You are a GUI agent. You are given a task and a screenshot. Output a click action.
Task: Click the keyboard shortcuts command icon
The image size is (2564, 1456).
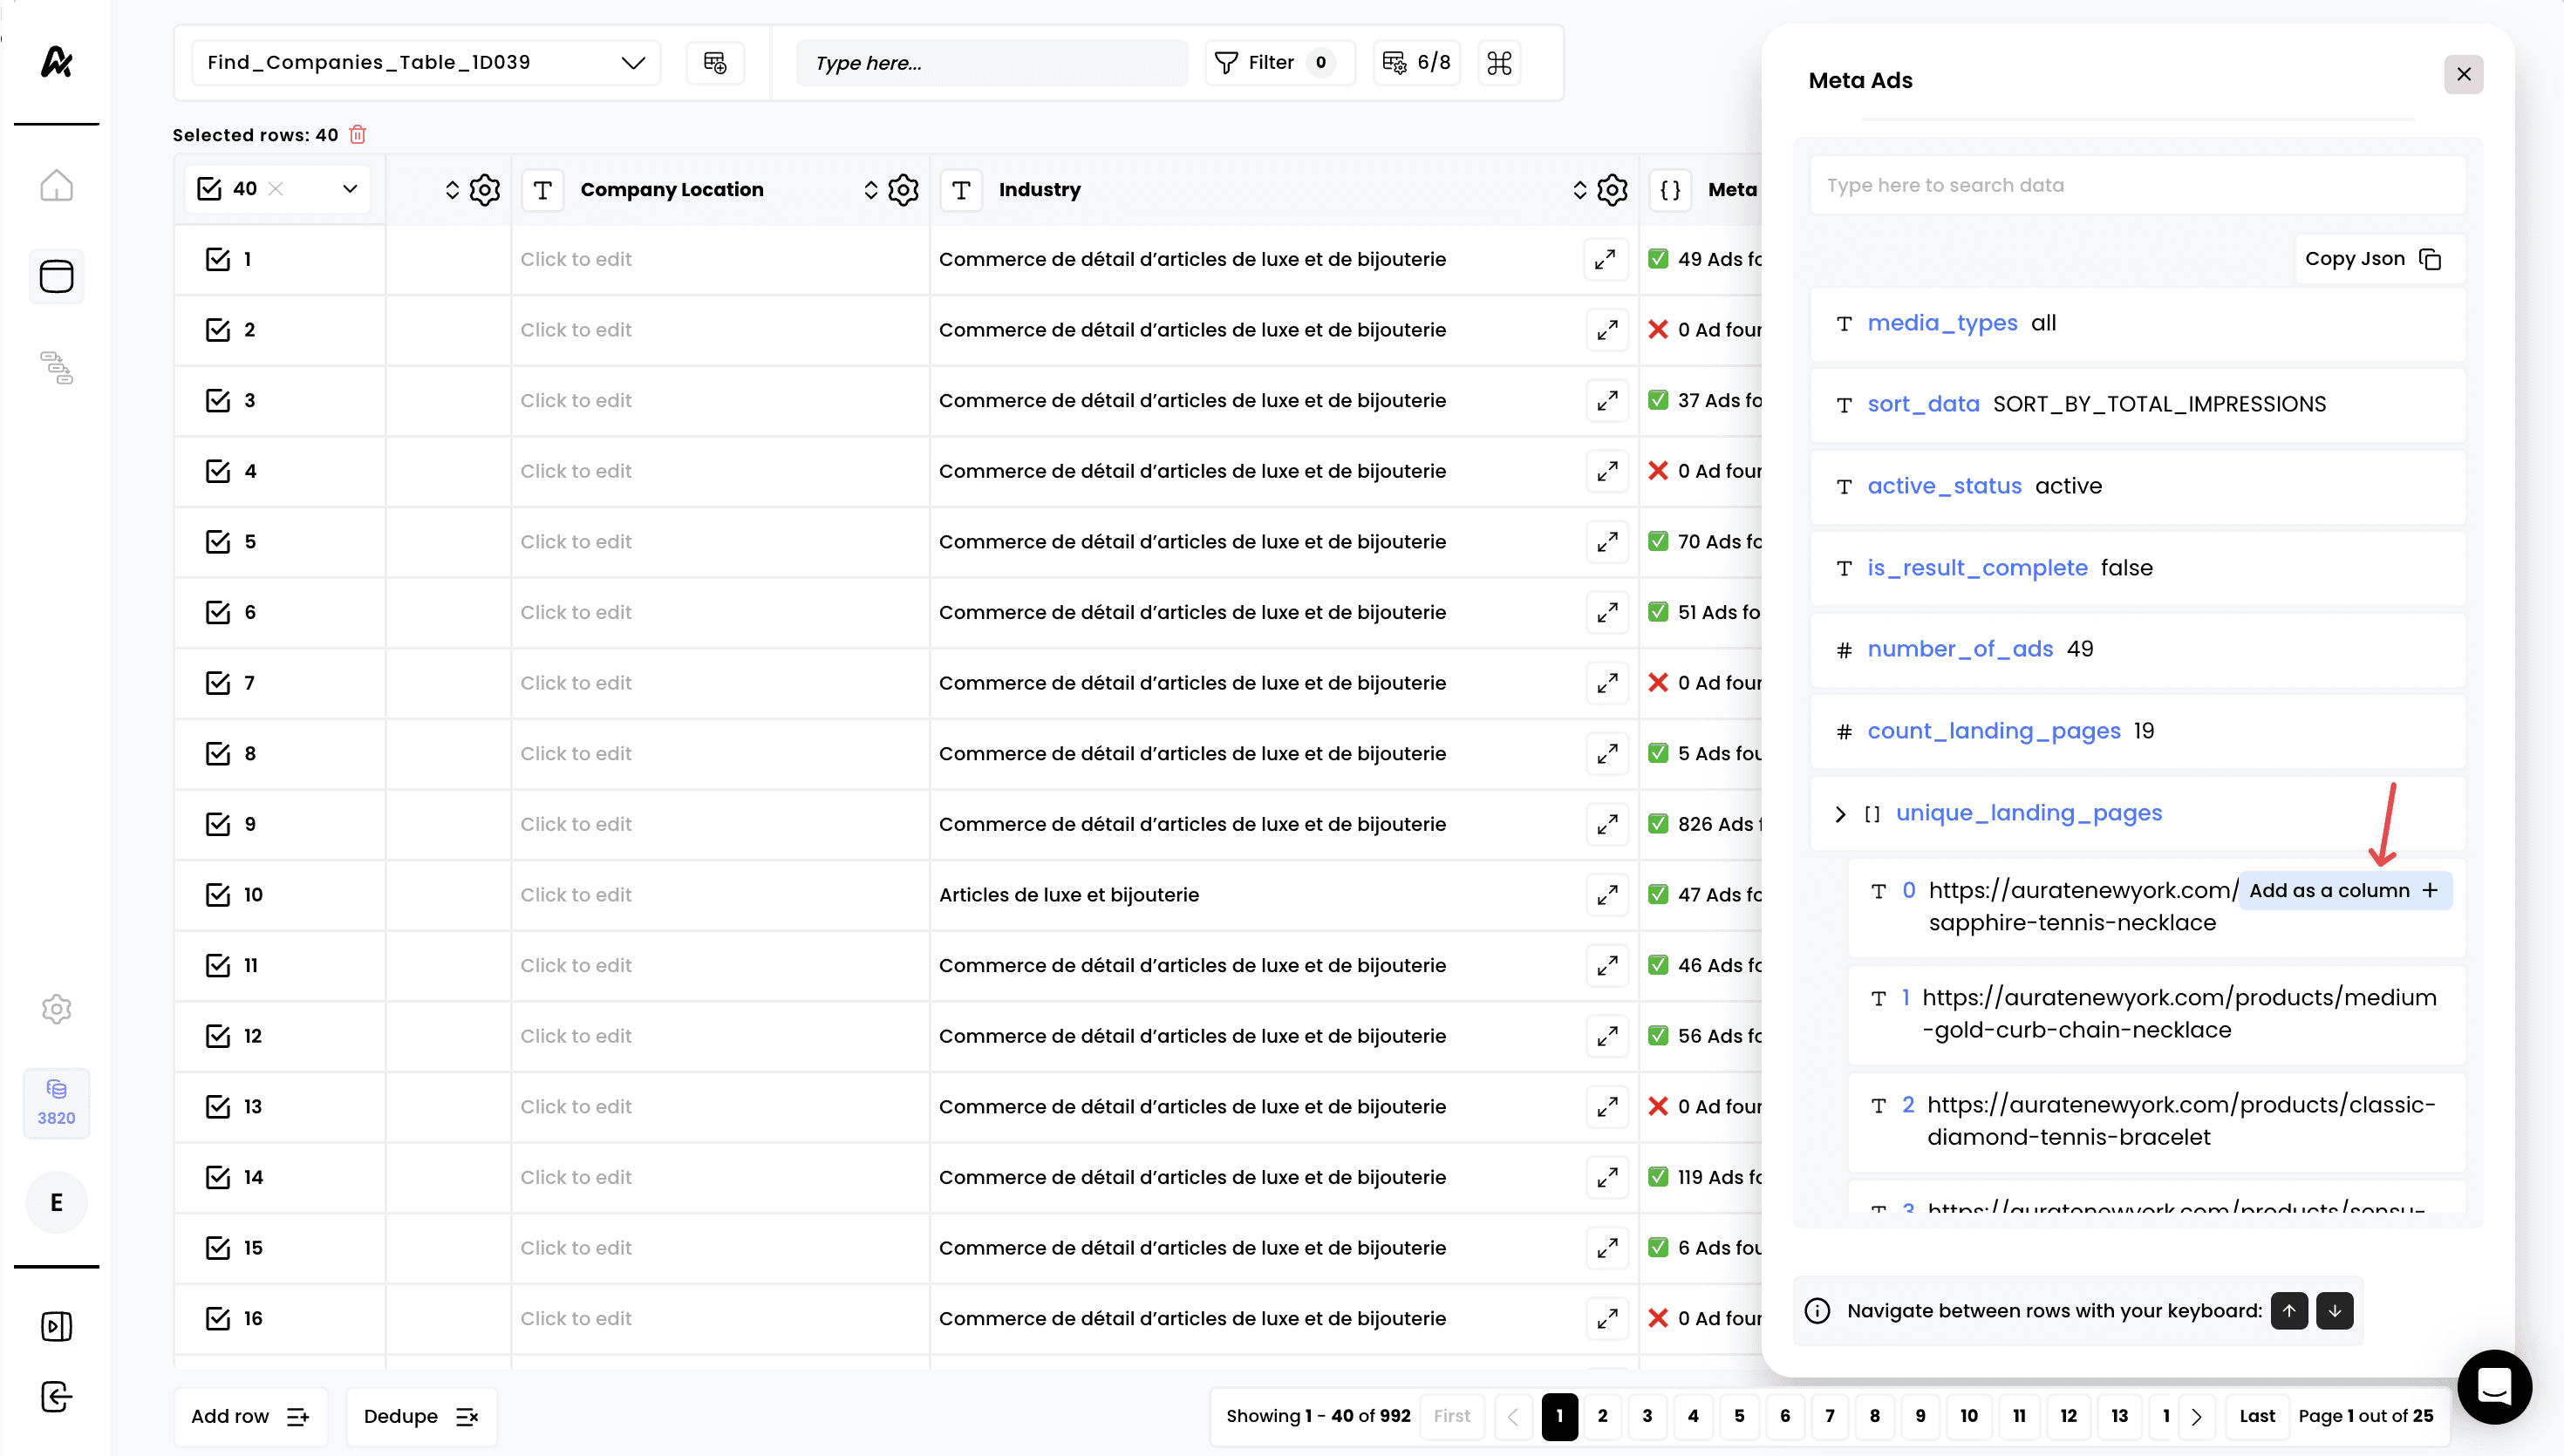[x=1499, y=63]
